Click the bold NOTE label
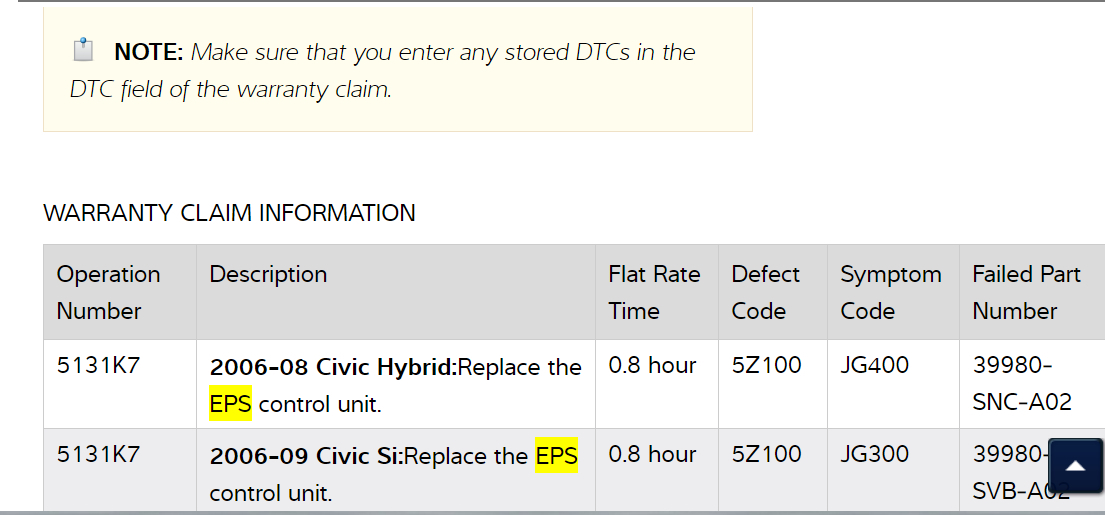 click(x=148, y=53)
